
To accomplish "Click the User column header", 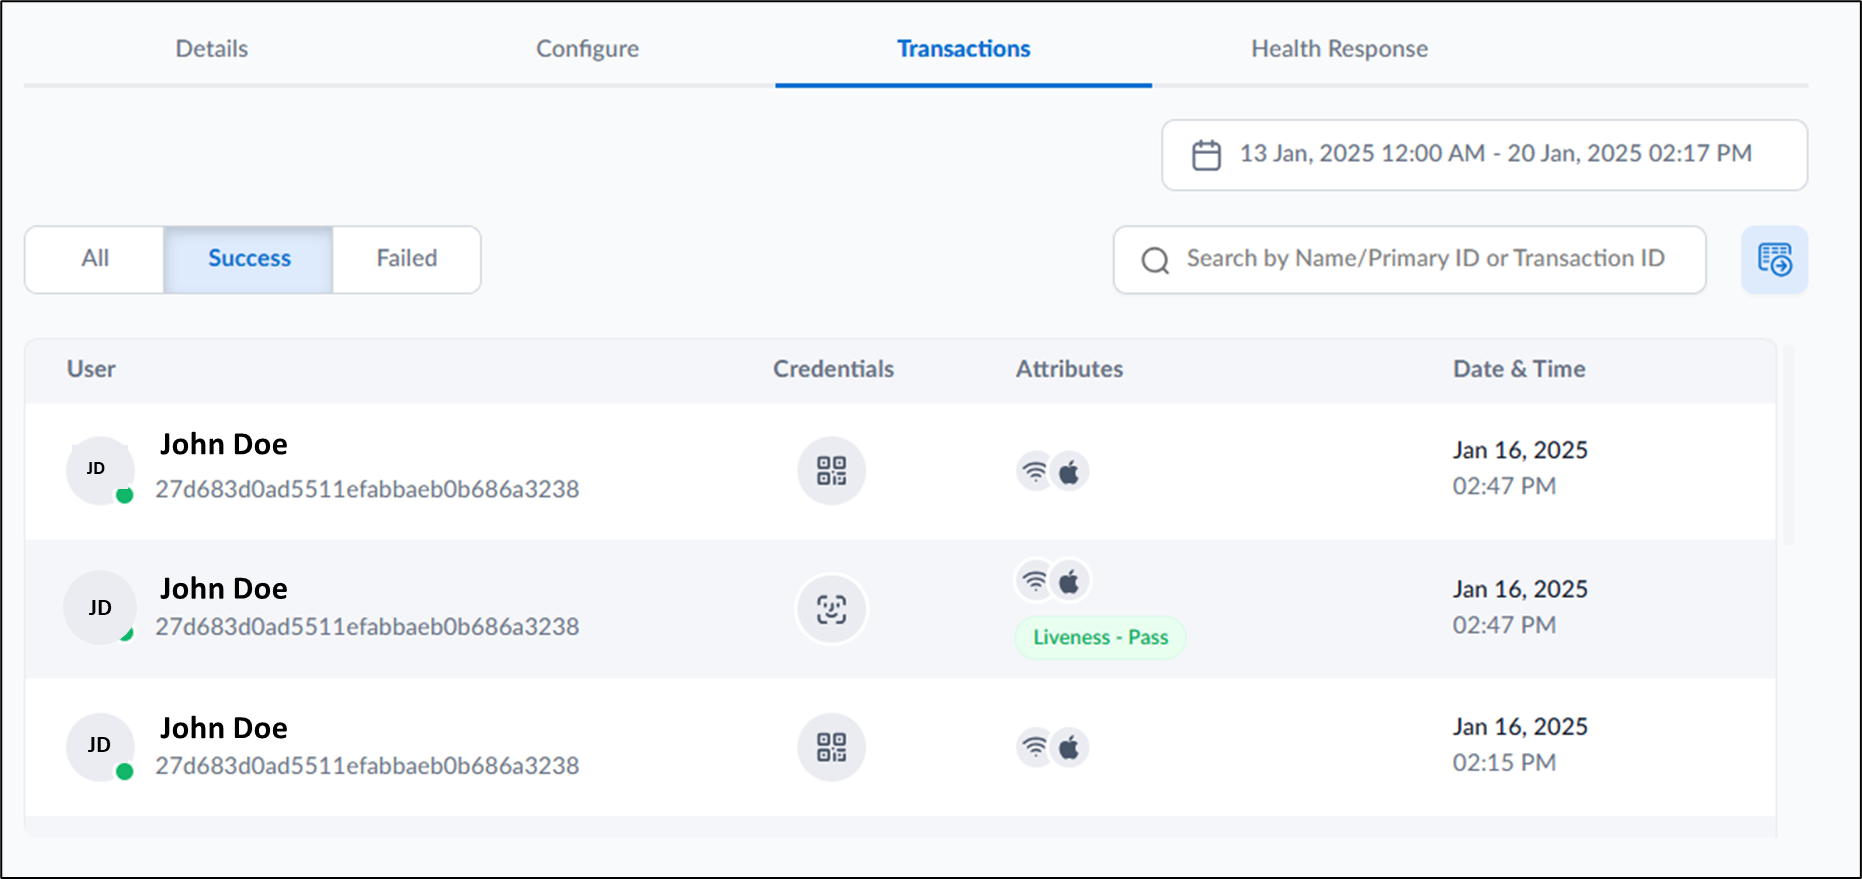I will tap(91, 369).
